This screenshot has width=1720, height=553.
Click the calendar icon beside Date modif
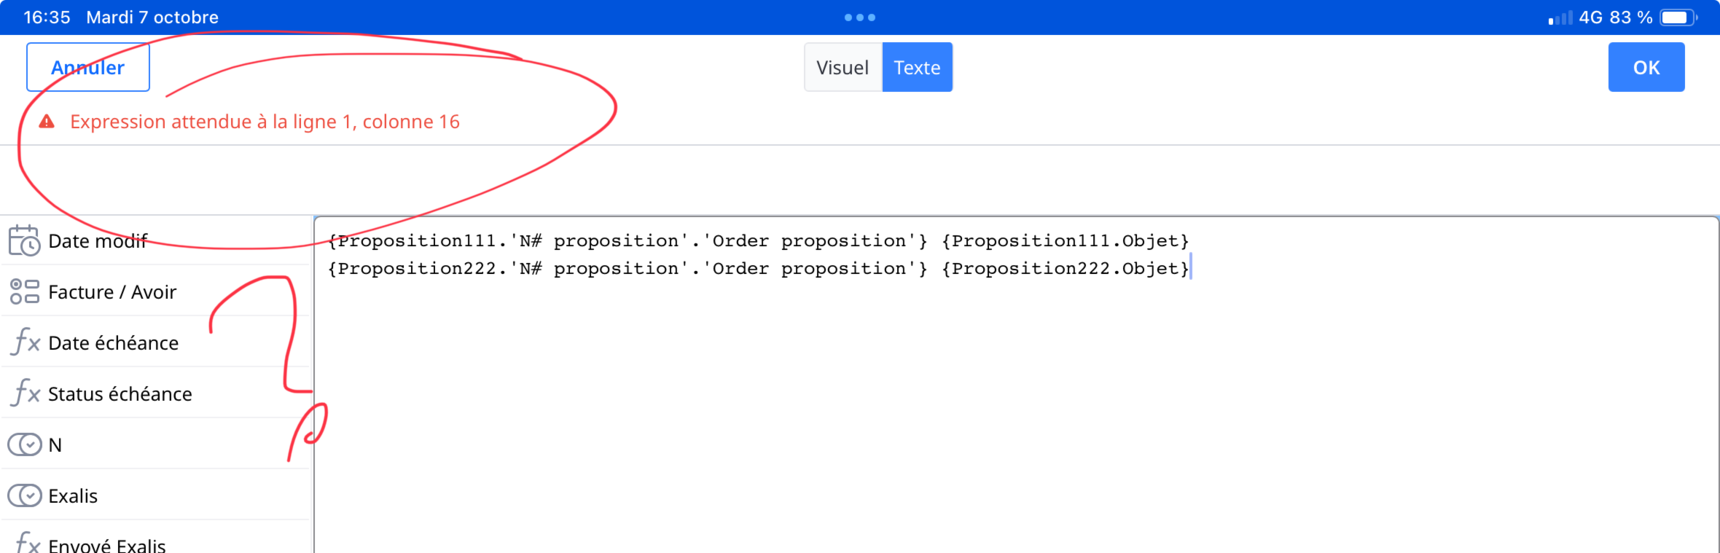coord(24,241)
